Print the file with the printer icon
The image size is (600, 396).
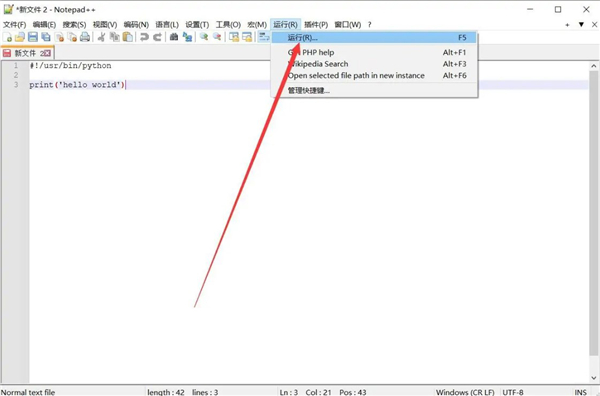[85, 37]
